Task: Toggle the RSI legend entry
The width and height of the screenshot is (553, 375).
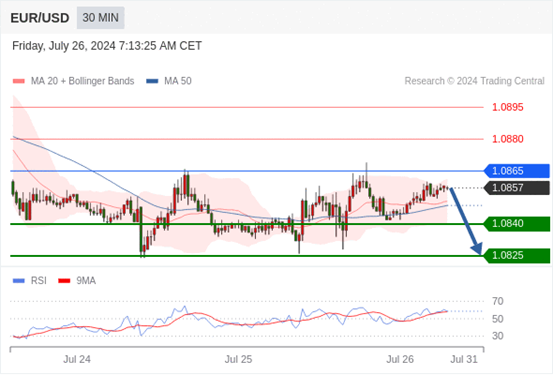Action: (x=30, y=281)
